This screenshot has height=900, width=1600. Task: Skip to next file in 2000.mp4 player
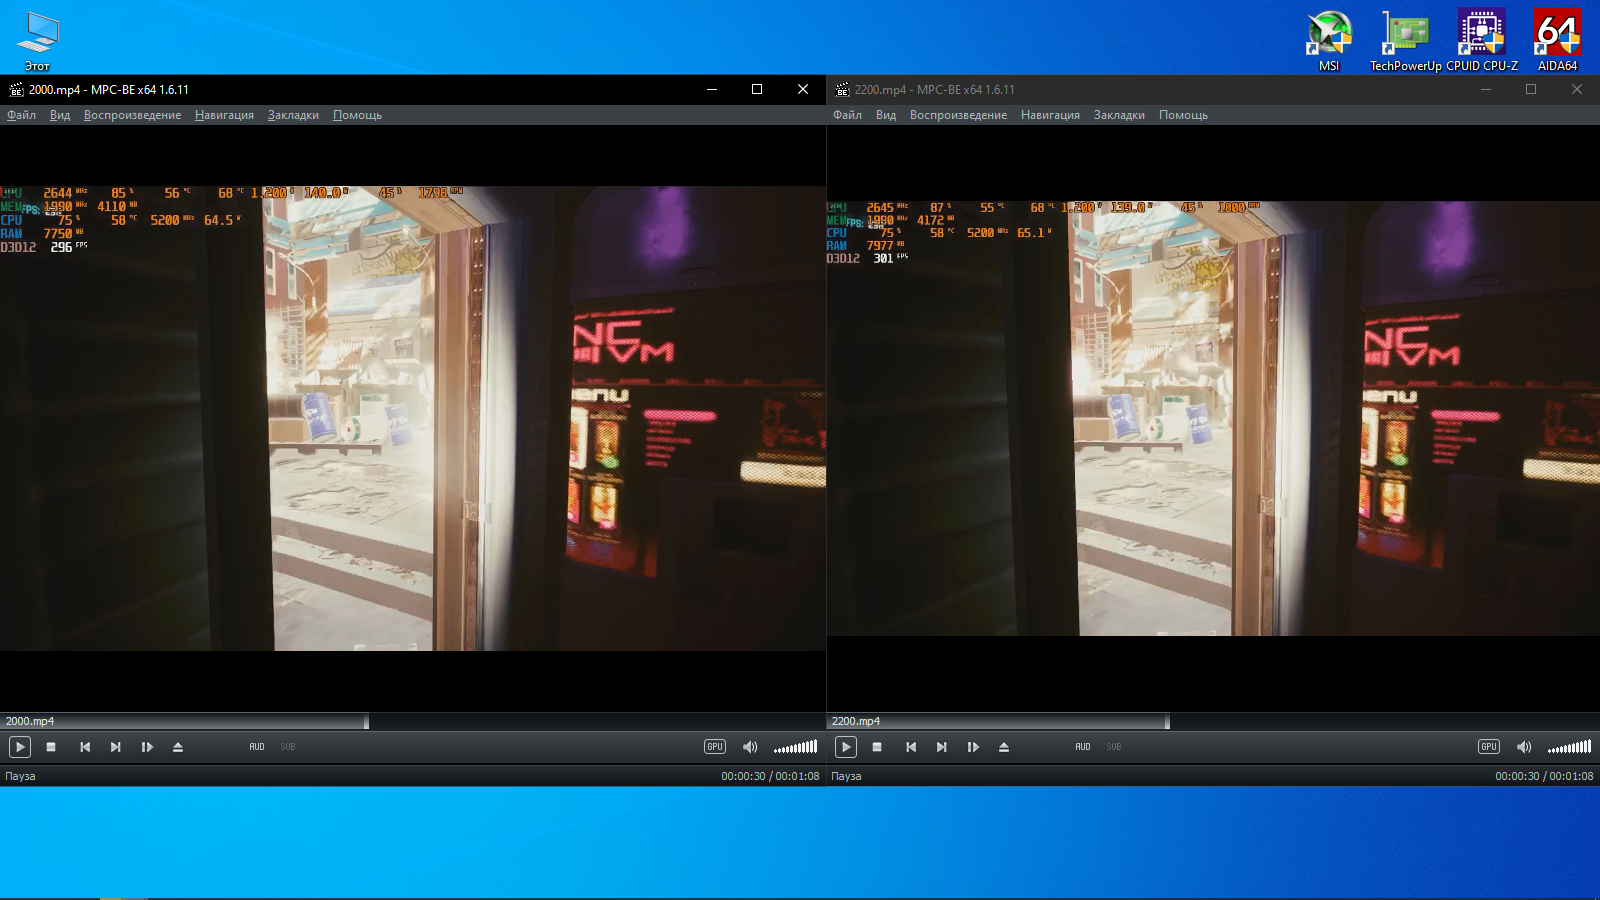[x=116, y=747]
